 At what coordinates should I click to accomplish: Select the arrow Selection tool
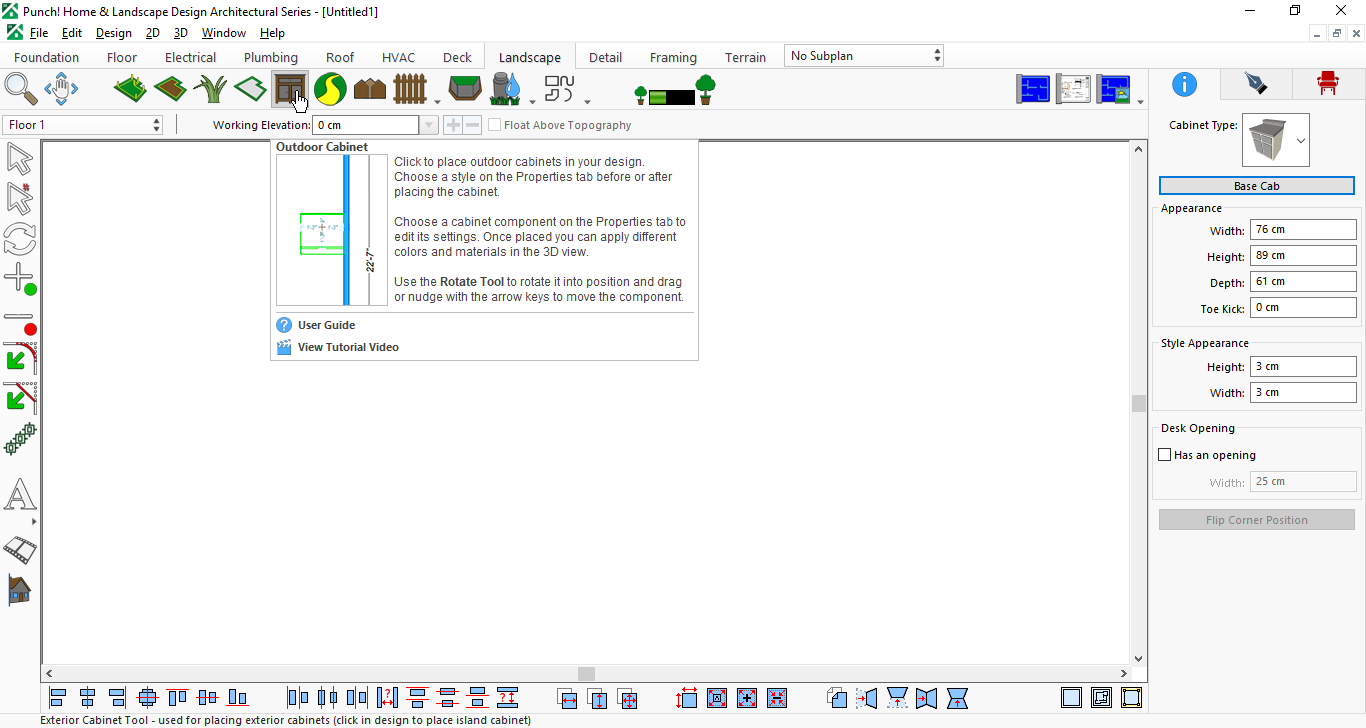(19, 159)
